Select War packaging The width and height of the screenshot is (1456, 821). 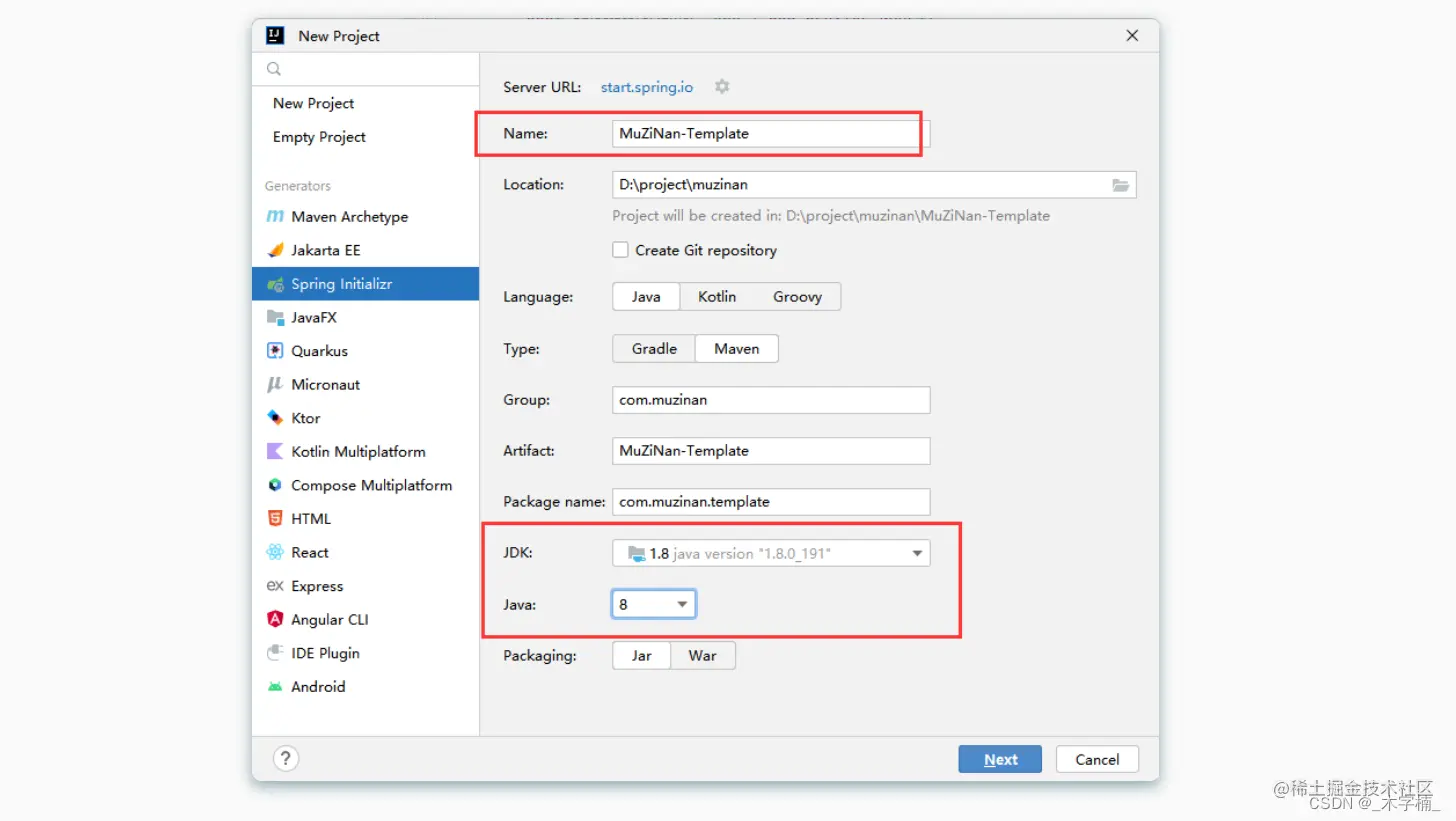click(x=702, y=656)
